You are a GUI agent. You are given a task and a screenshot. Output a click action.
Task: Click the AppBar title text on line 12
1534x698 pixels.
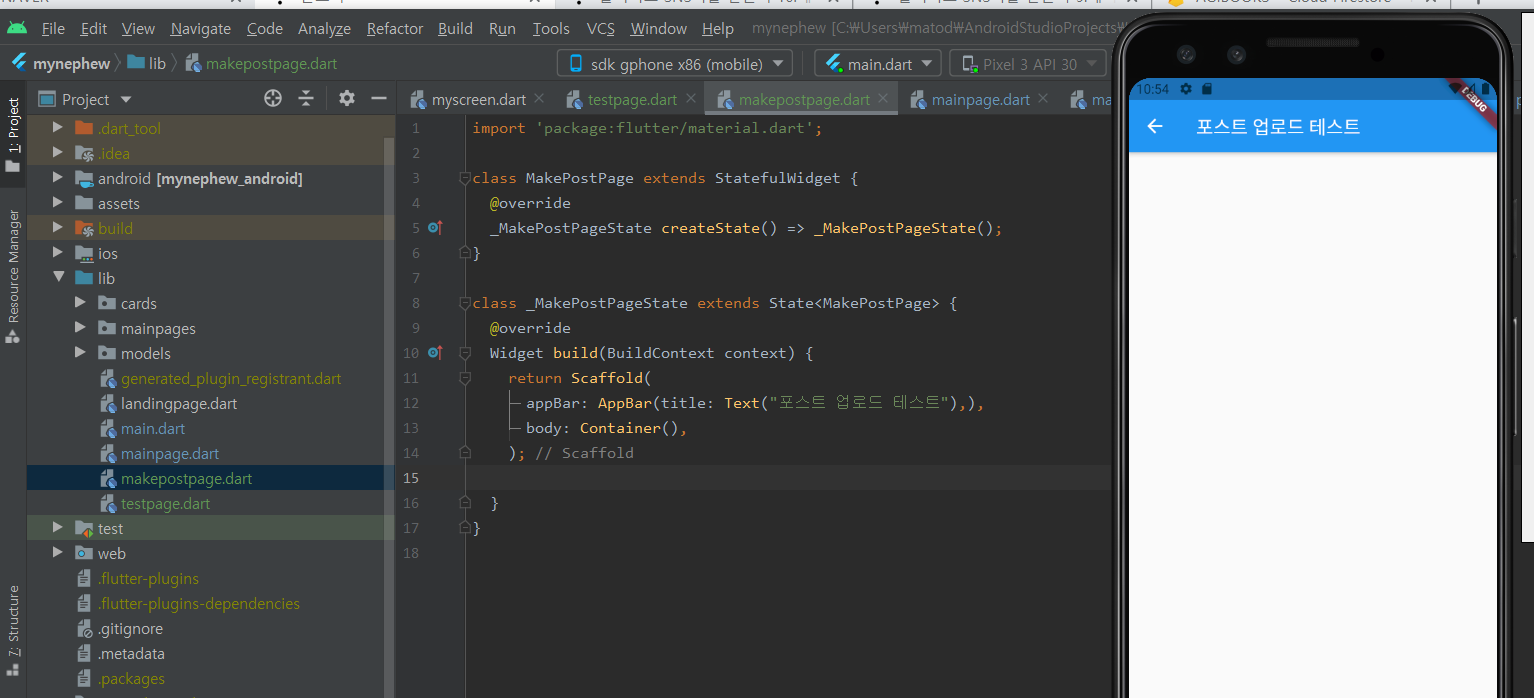click(x=860, y=403)
